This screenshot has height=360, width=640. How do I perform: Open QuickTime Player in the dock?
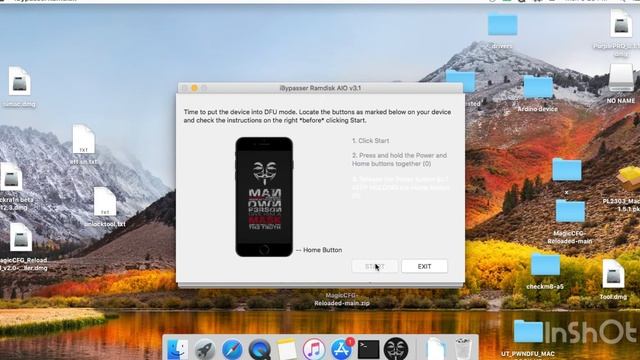pos(260,349)
